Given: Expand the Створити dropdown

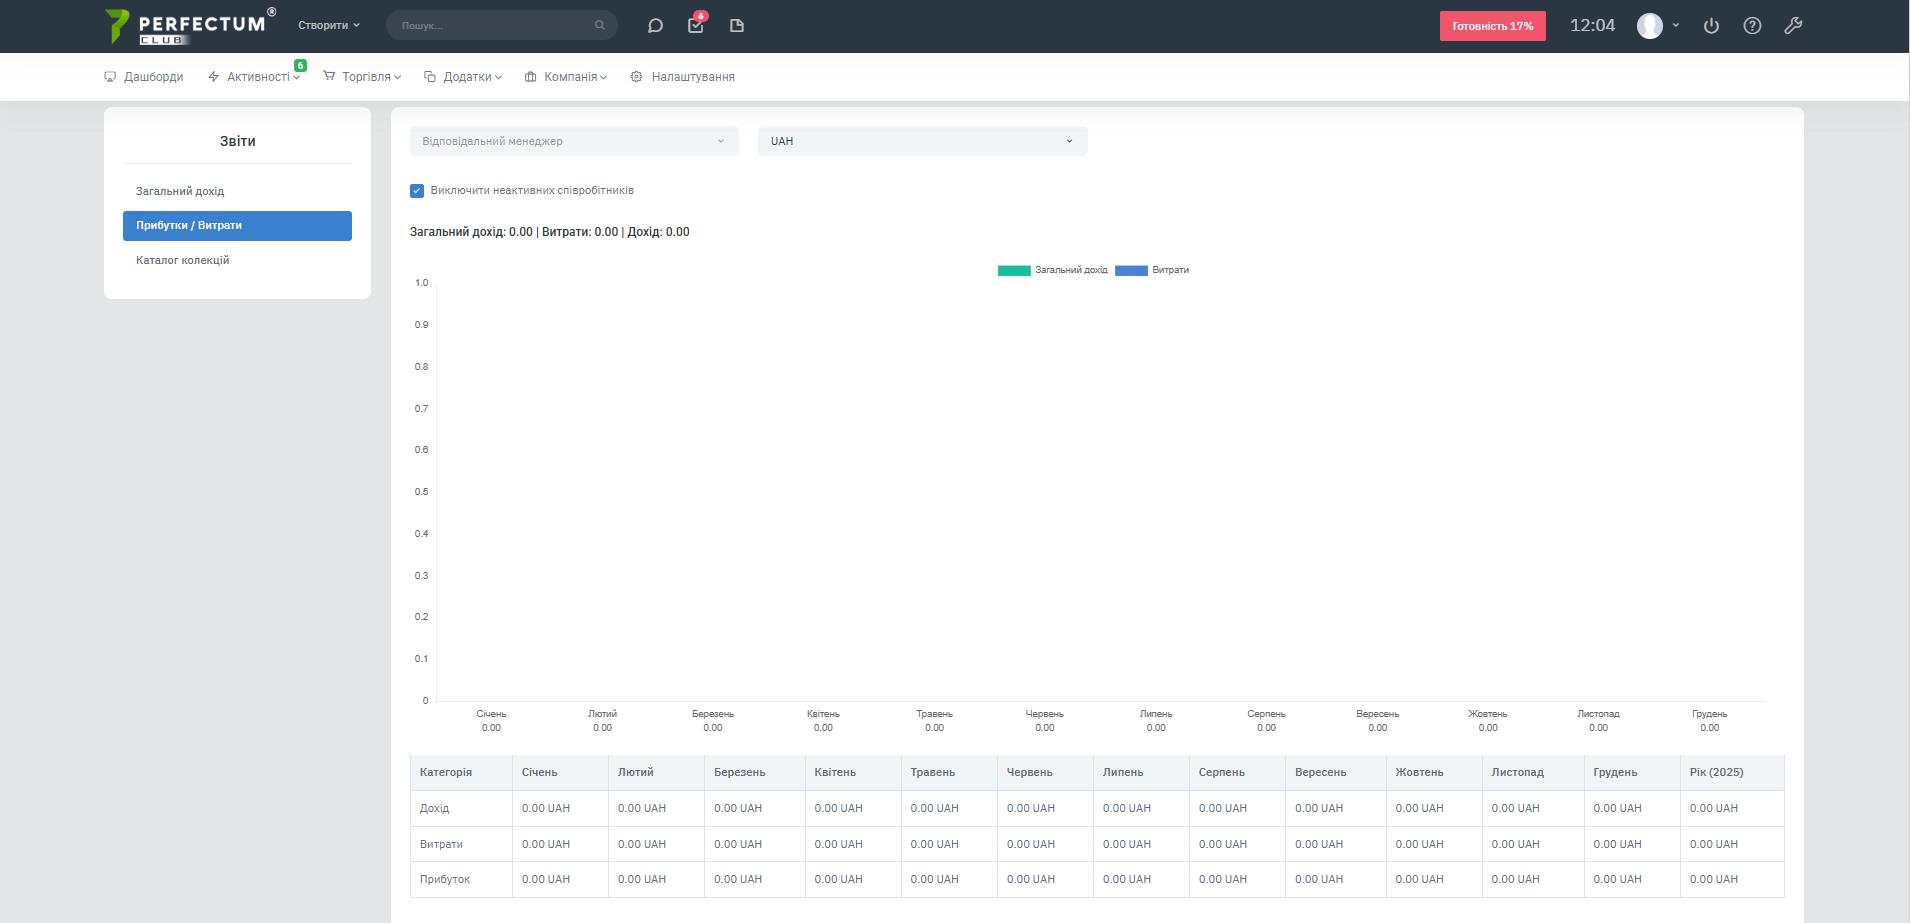Looking at the screenshot, I should coord(328,26).
